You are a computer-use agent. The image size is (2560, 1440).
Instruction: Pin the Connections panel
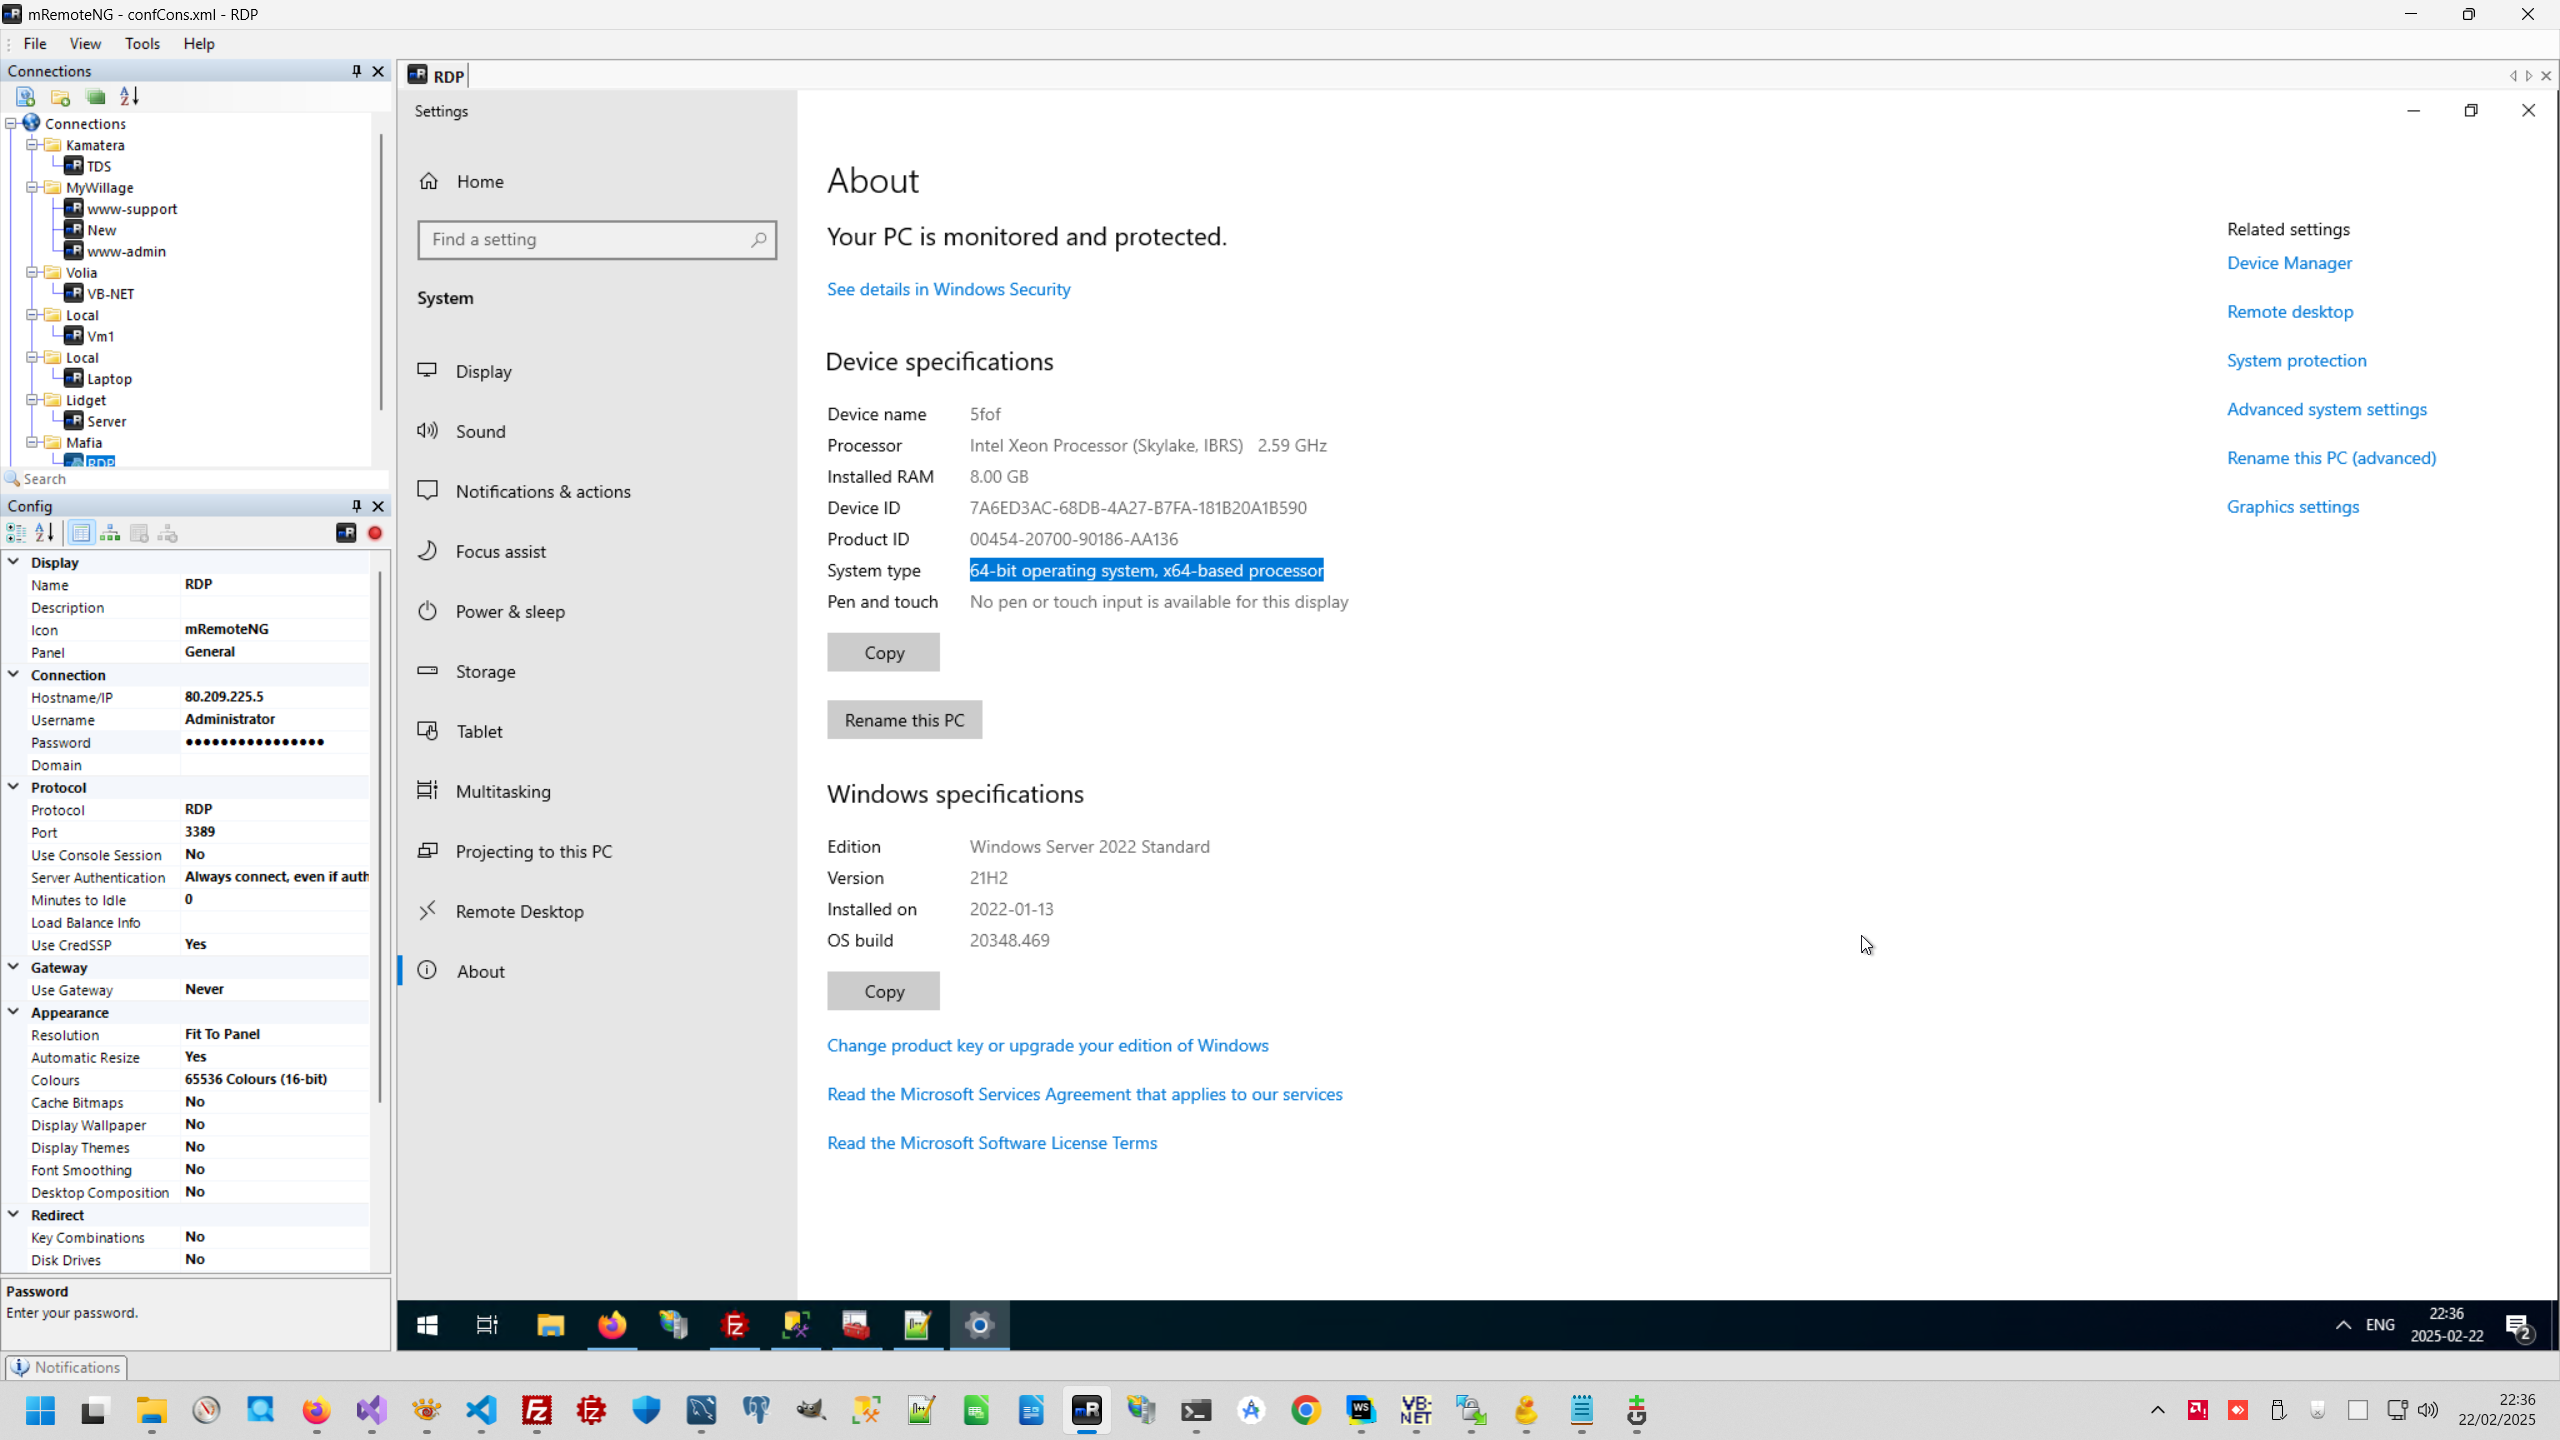tap(356, 71)
